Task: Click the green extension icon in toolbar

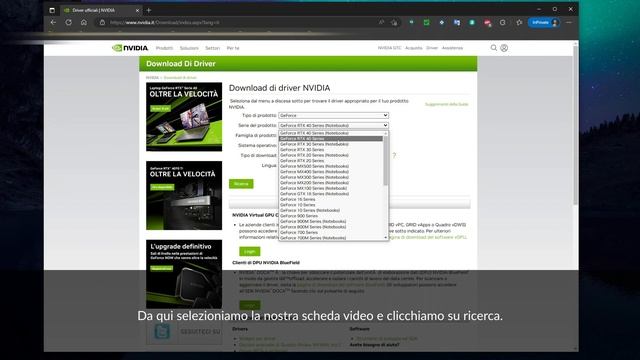Action: click(426, 22)
